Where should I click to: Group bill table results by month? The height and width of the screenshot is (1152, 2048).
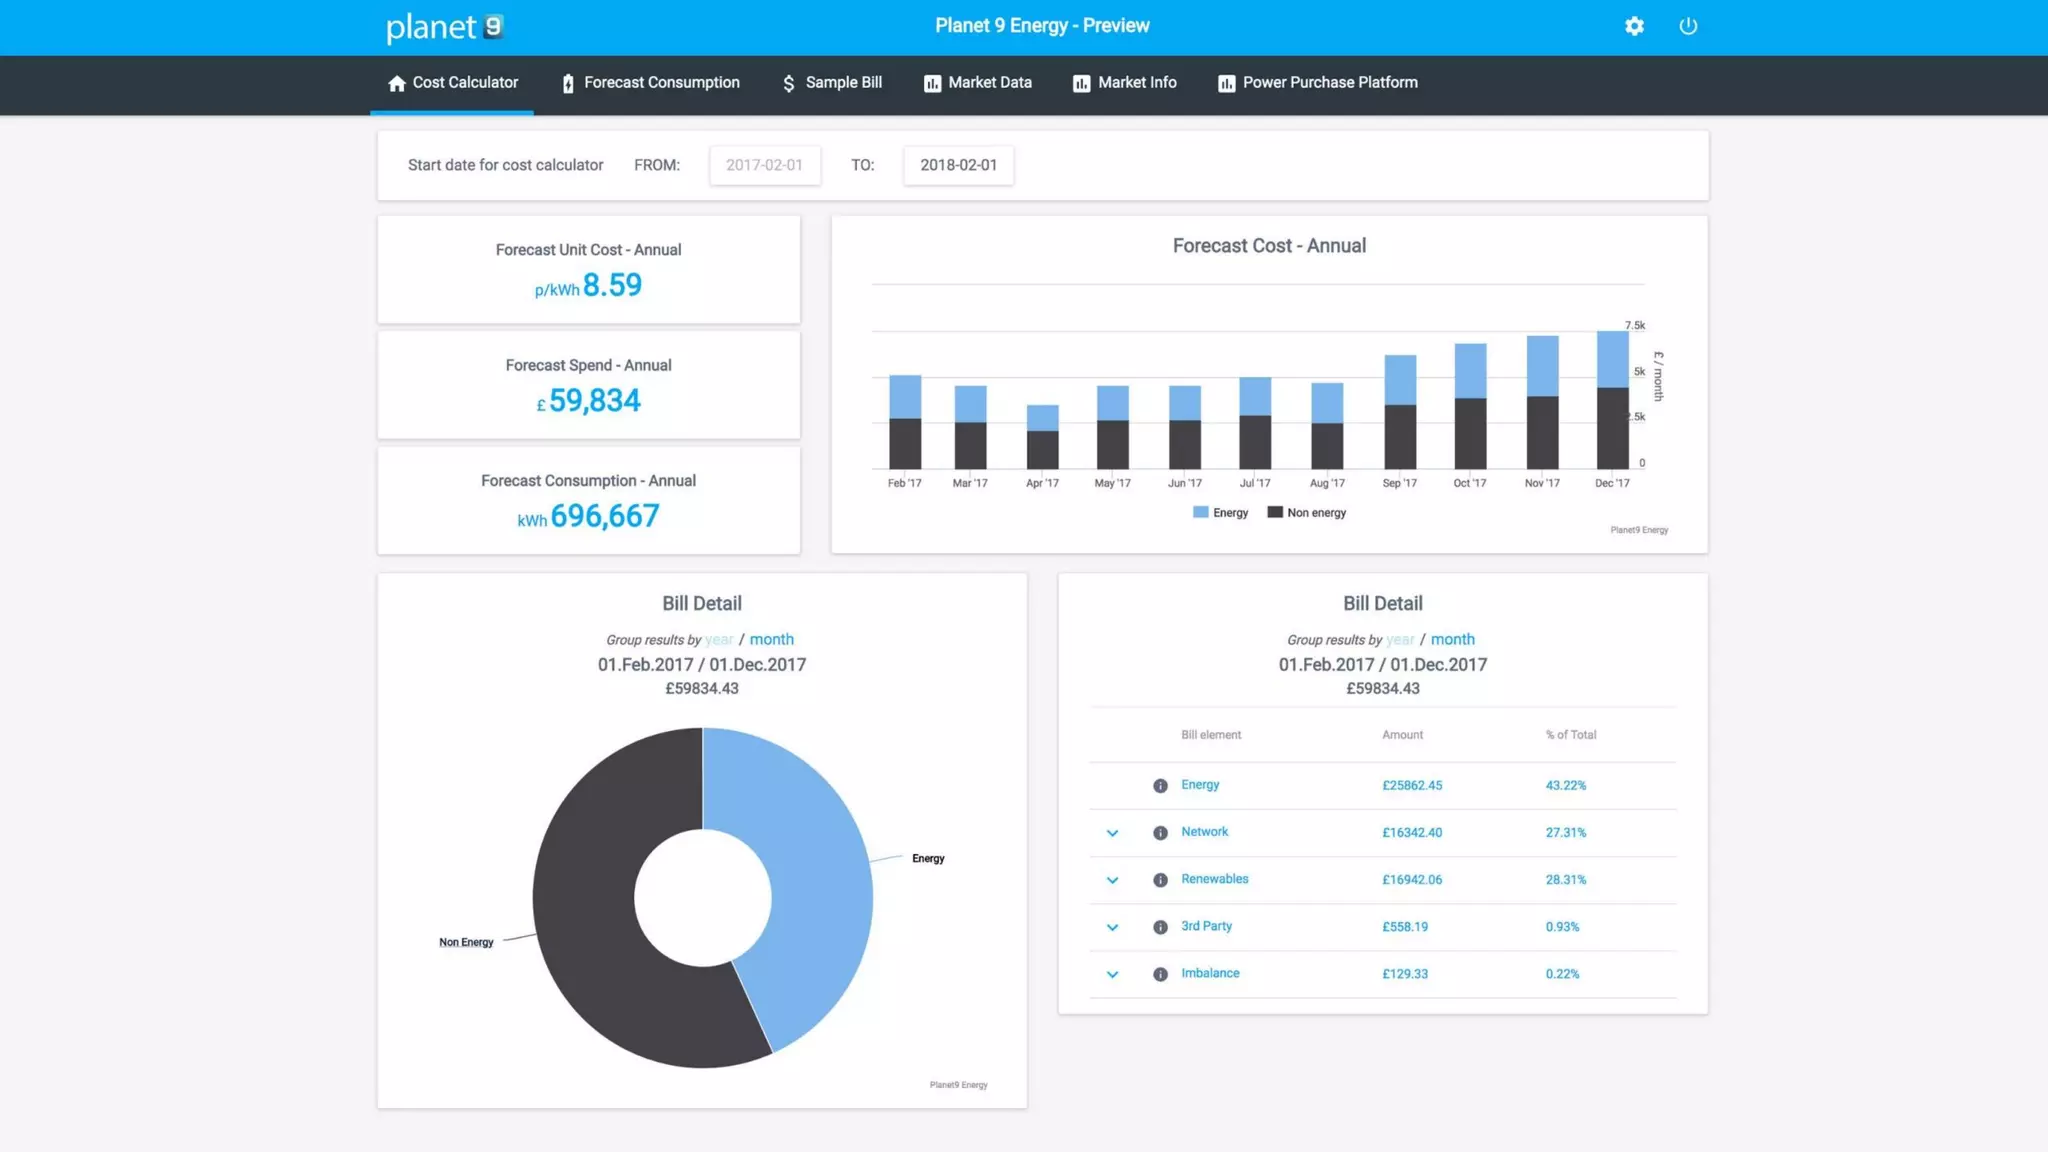(x=1452, y=639)
